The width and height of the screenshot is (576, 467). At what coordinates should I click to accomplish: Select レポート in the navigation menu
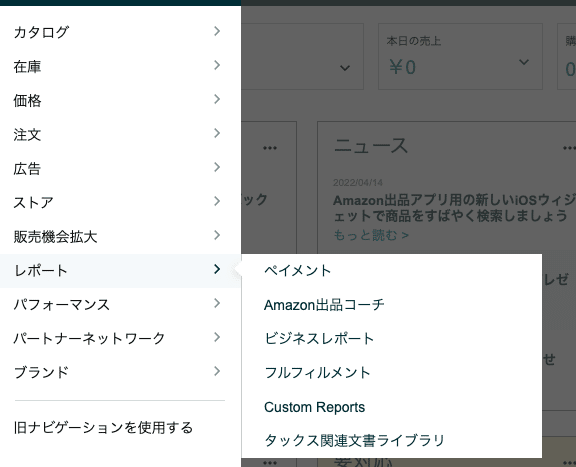pos(120,270)
